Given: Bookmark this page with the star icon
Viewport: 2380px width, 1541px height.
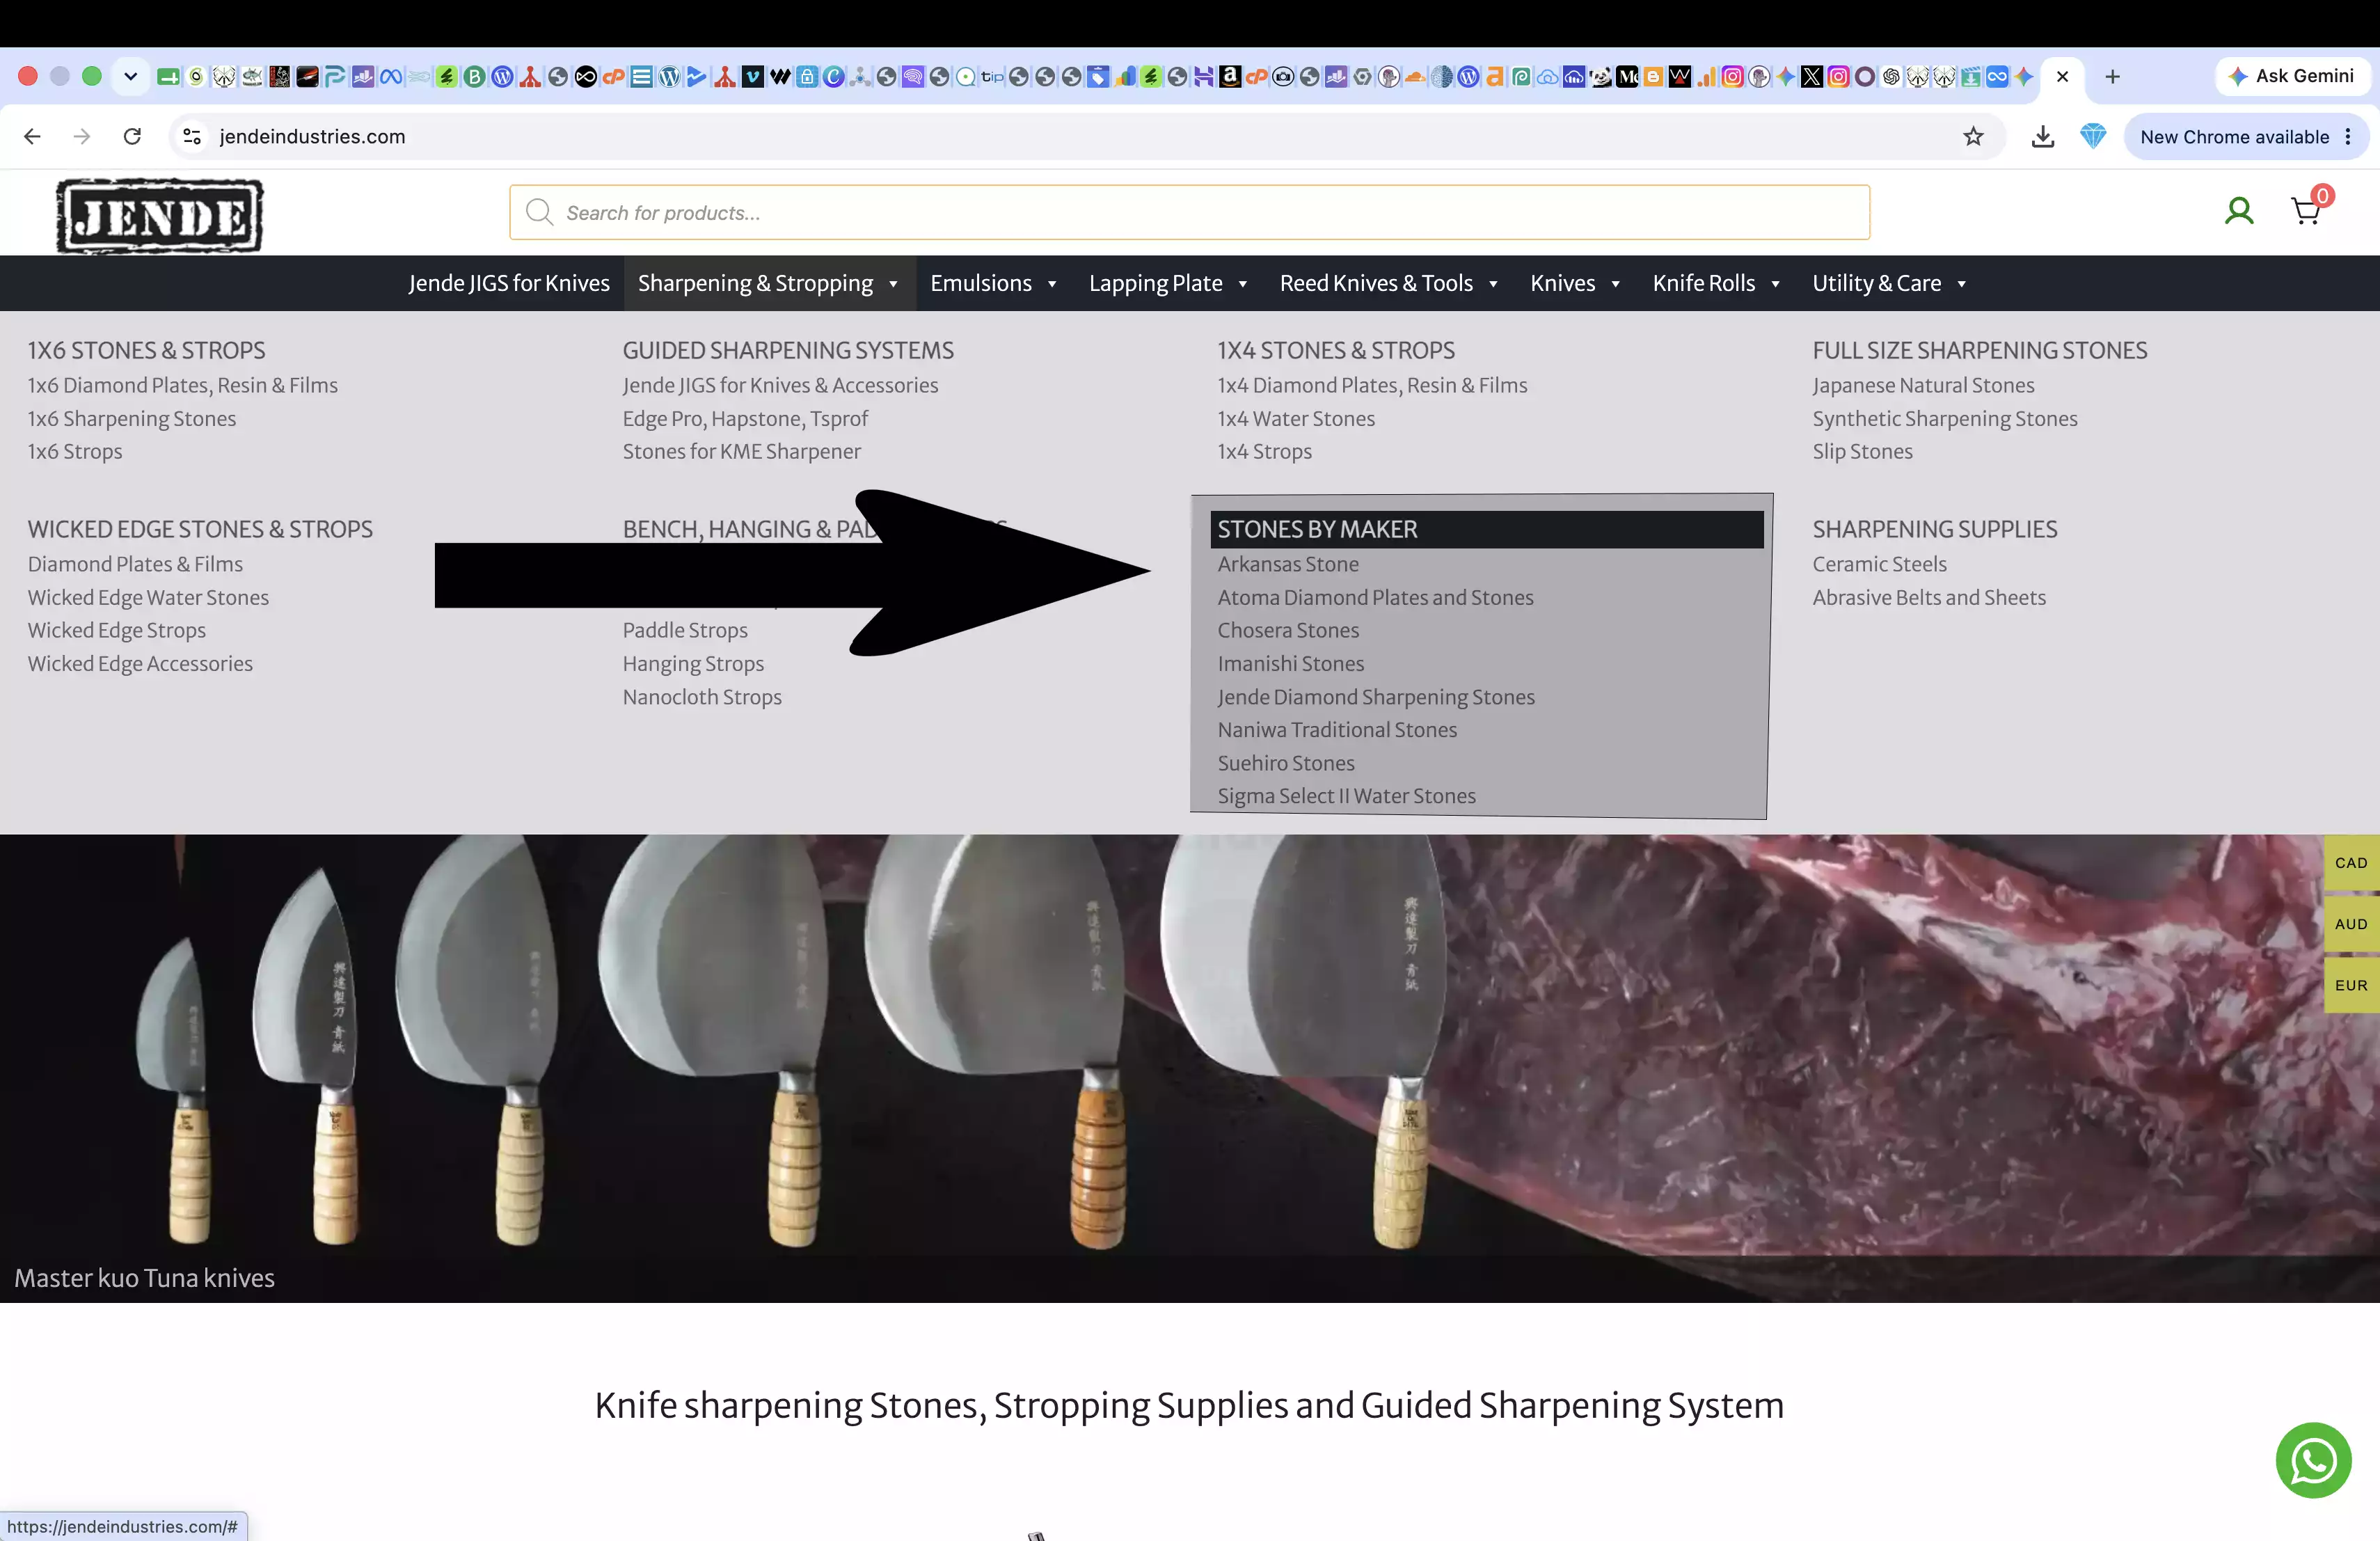Looking at the screenshot, I should click(x=1972, y=136).
